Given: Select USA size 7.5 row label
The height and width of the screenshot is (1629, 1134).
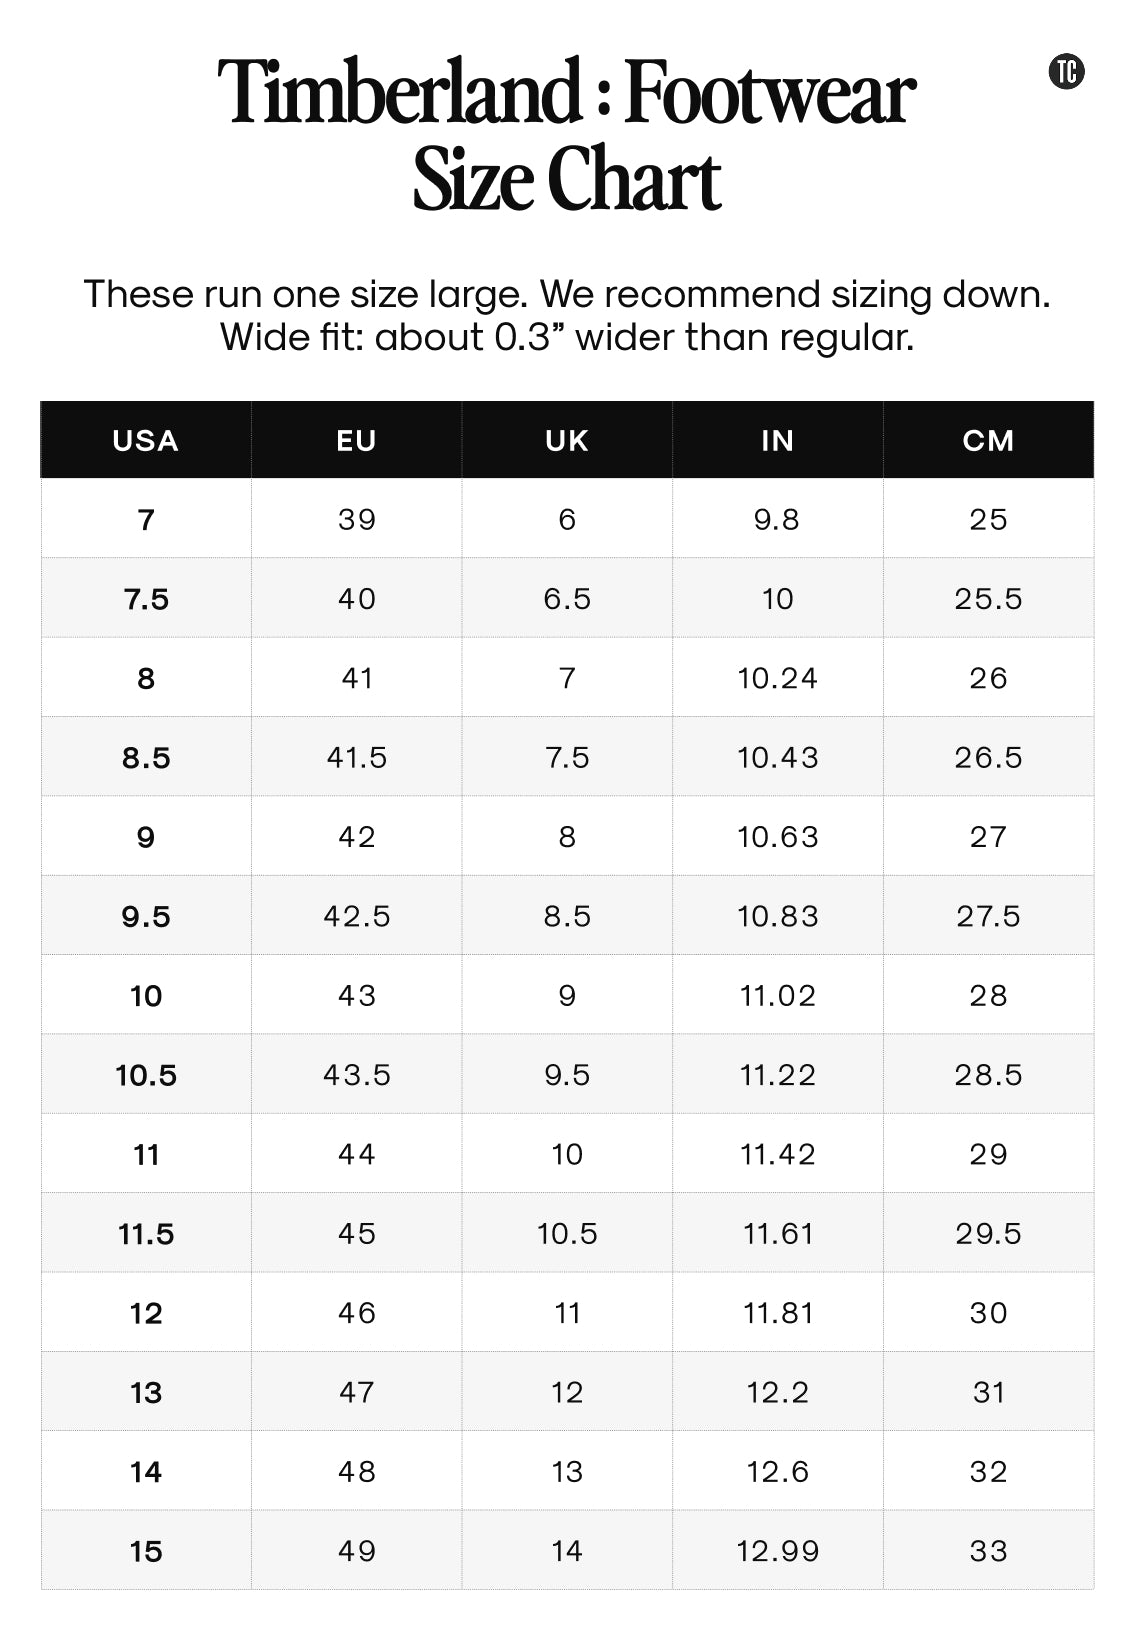Looking at the screenshot, I should pos(146,599).
